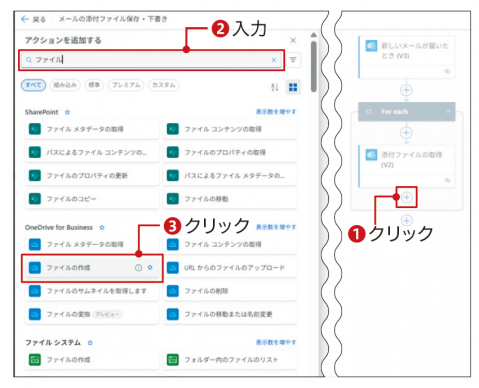Clear the search text with the X

coord(274,60)
